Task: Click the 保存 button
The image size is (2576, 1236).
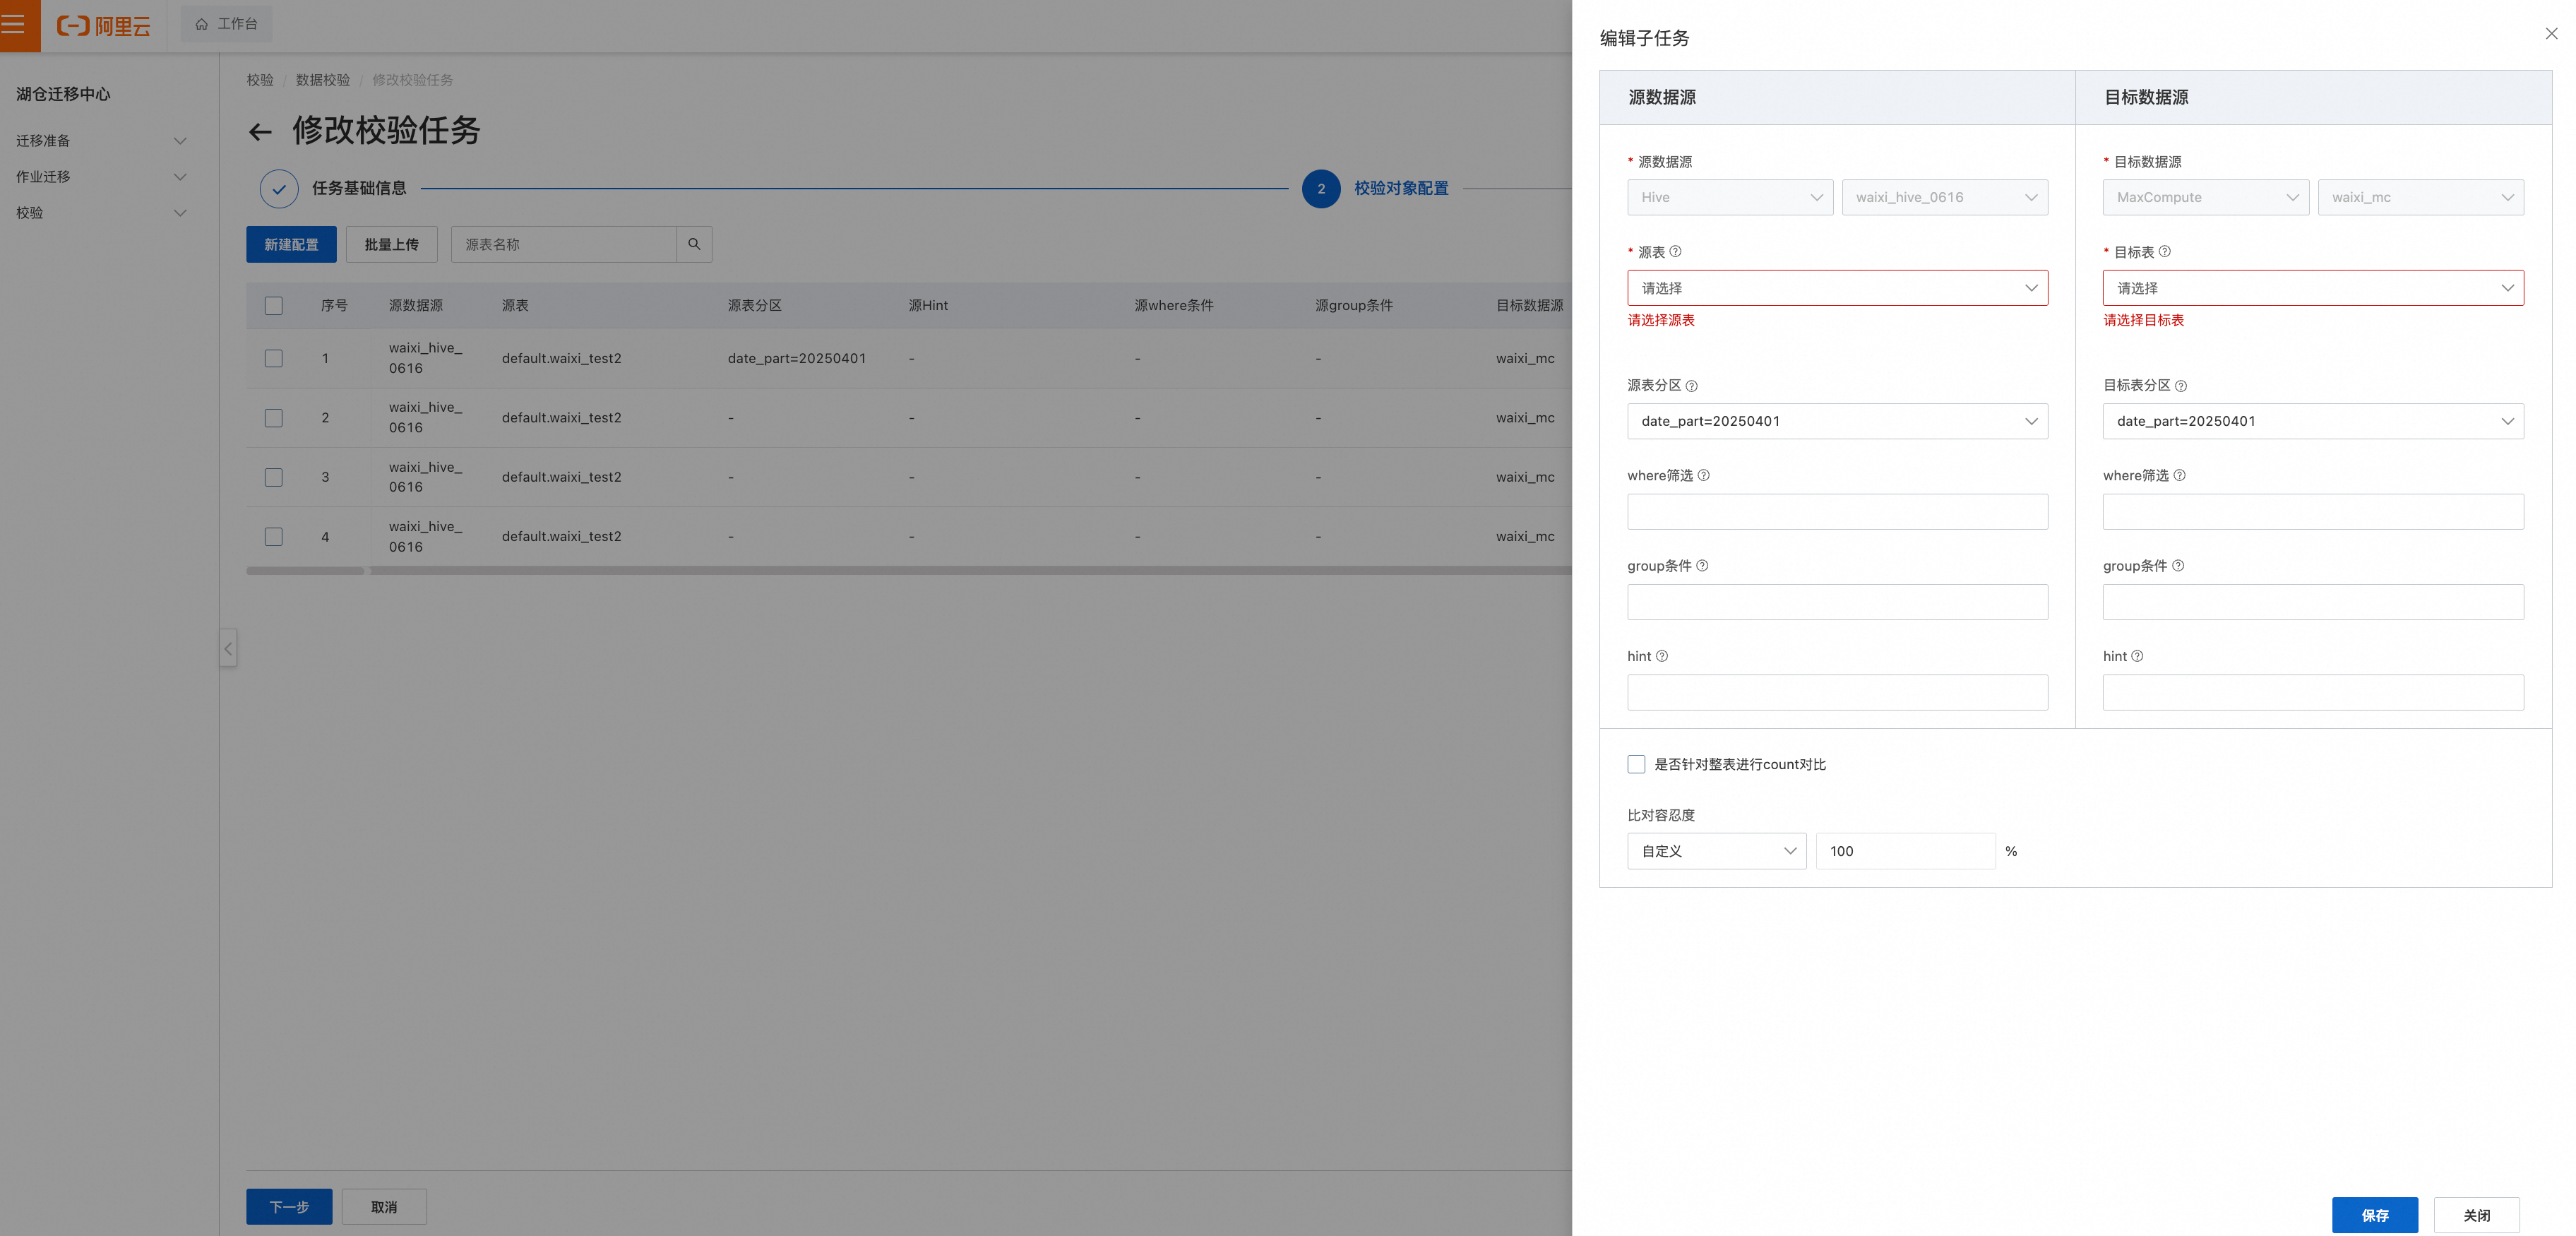Action: [x=2375, y=1215]
